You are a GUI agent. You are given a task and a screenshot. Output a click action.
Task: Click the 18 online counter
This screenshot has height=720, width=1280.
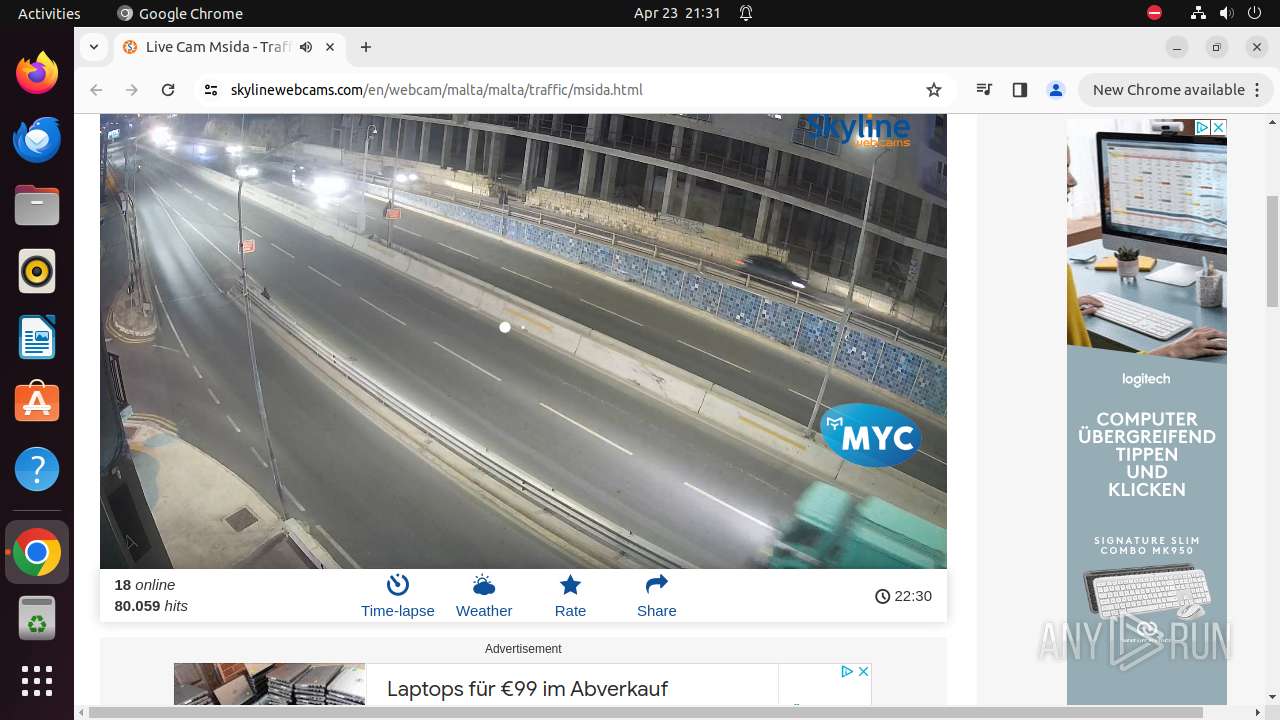pos(145,585)
